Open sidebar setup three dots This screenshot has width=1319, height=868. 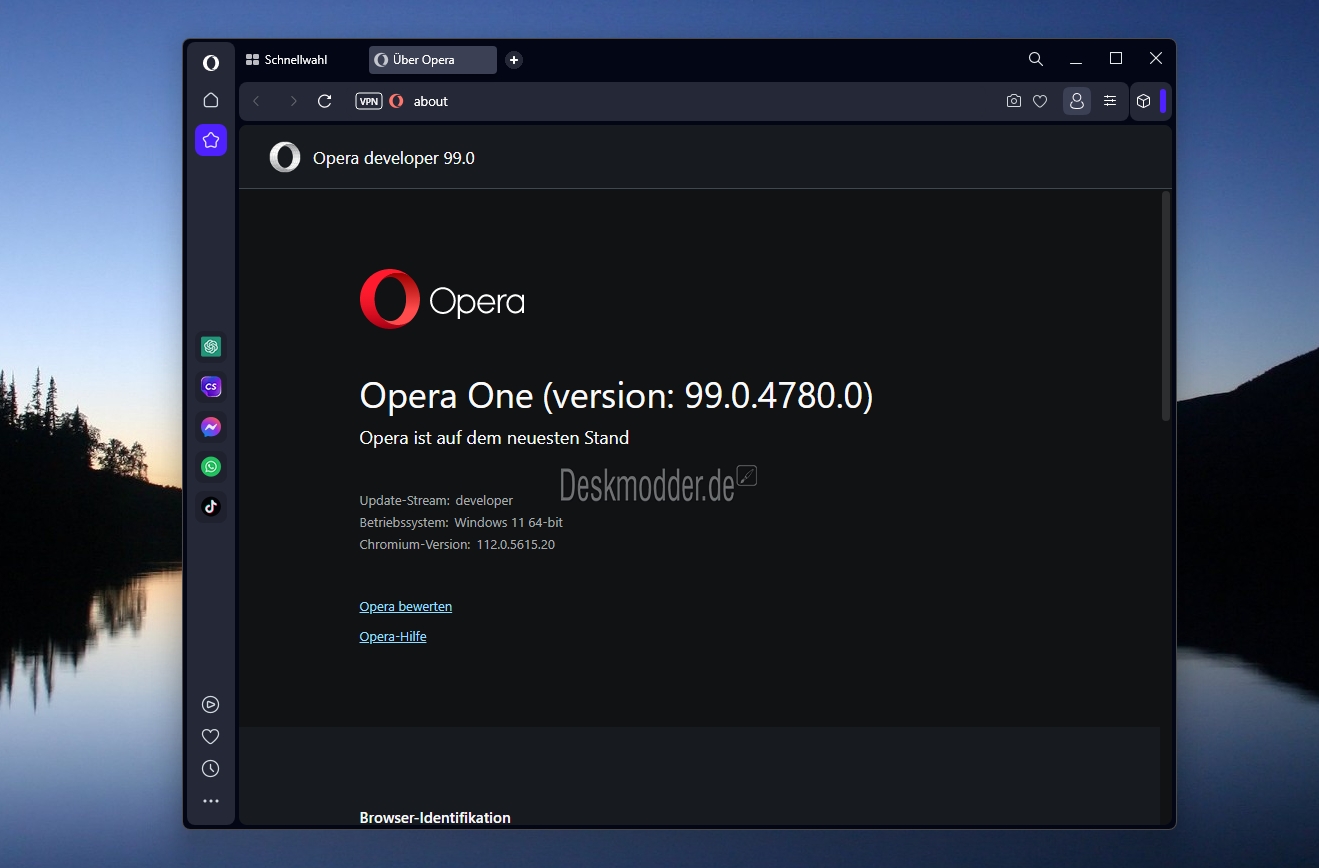[x=211, y=801]
